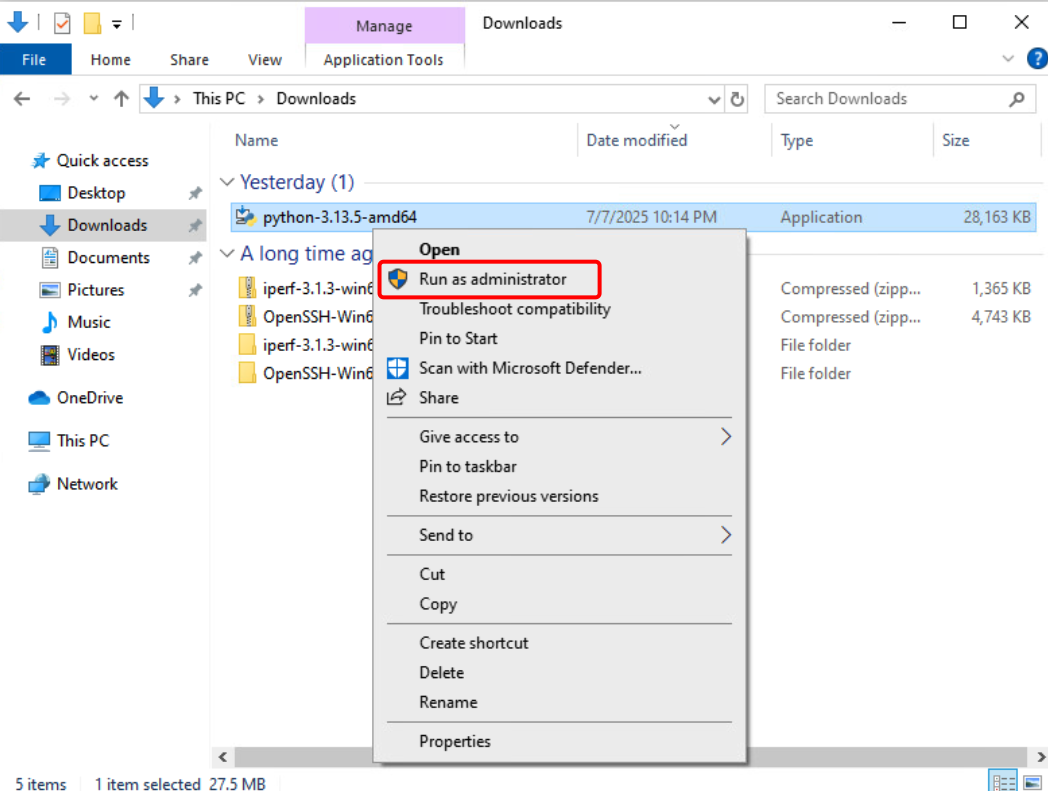Expand the Send to submenu
This screenshot has height=791, width=1048.
(x=725, y=535)
